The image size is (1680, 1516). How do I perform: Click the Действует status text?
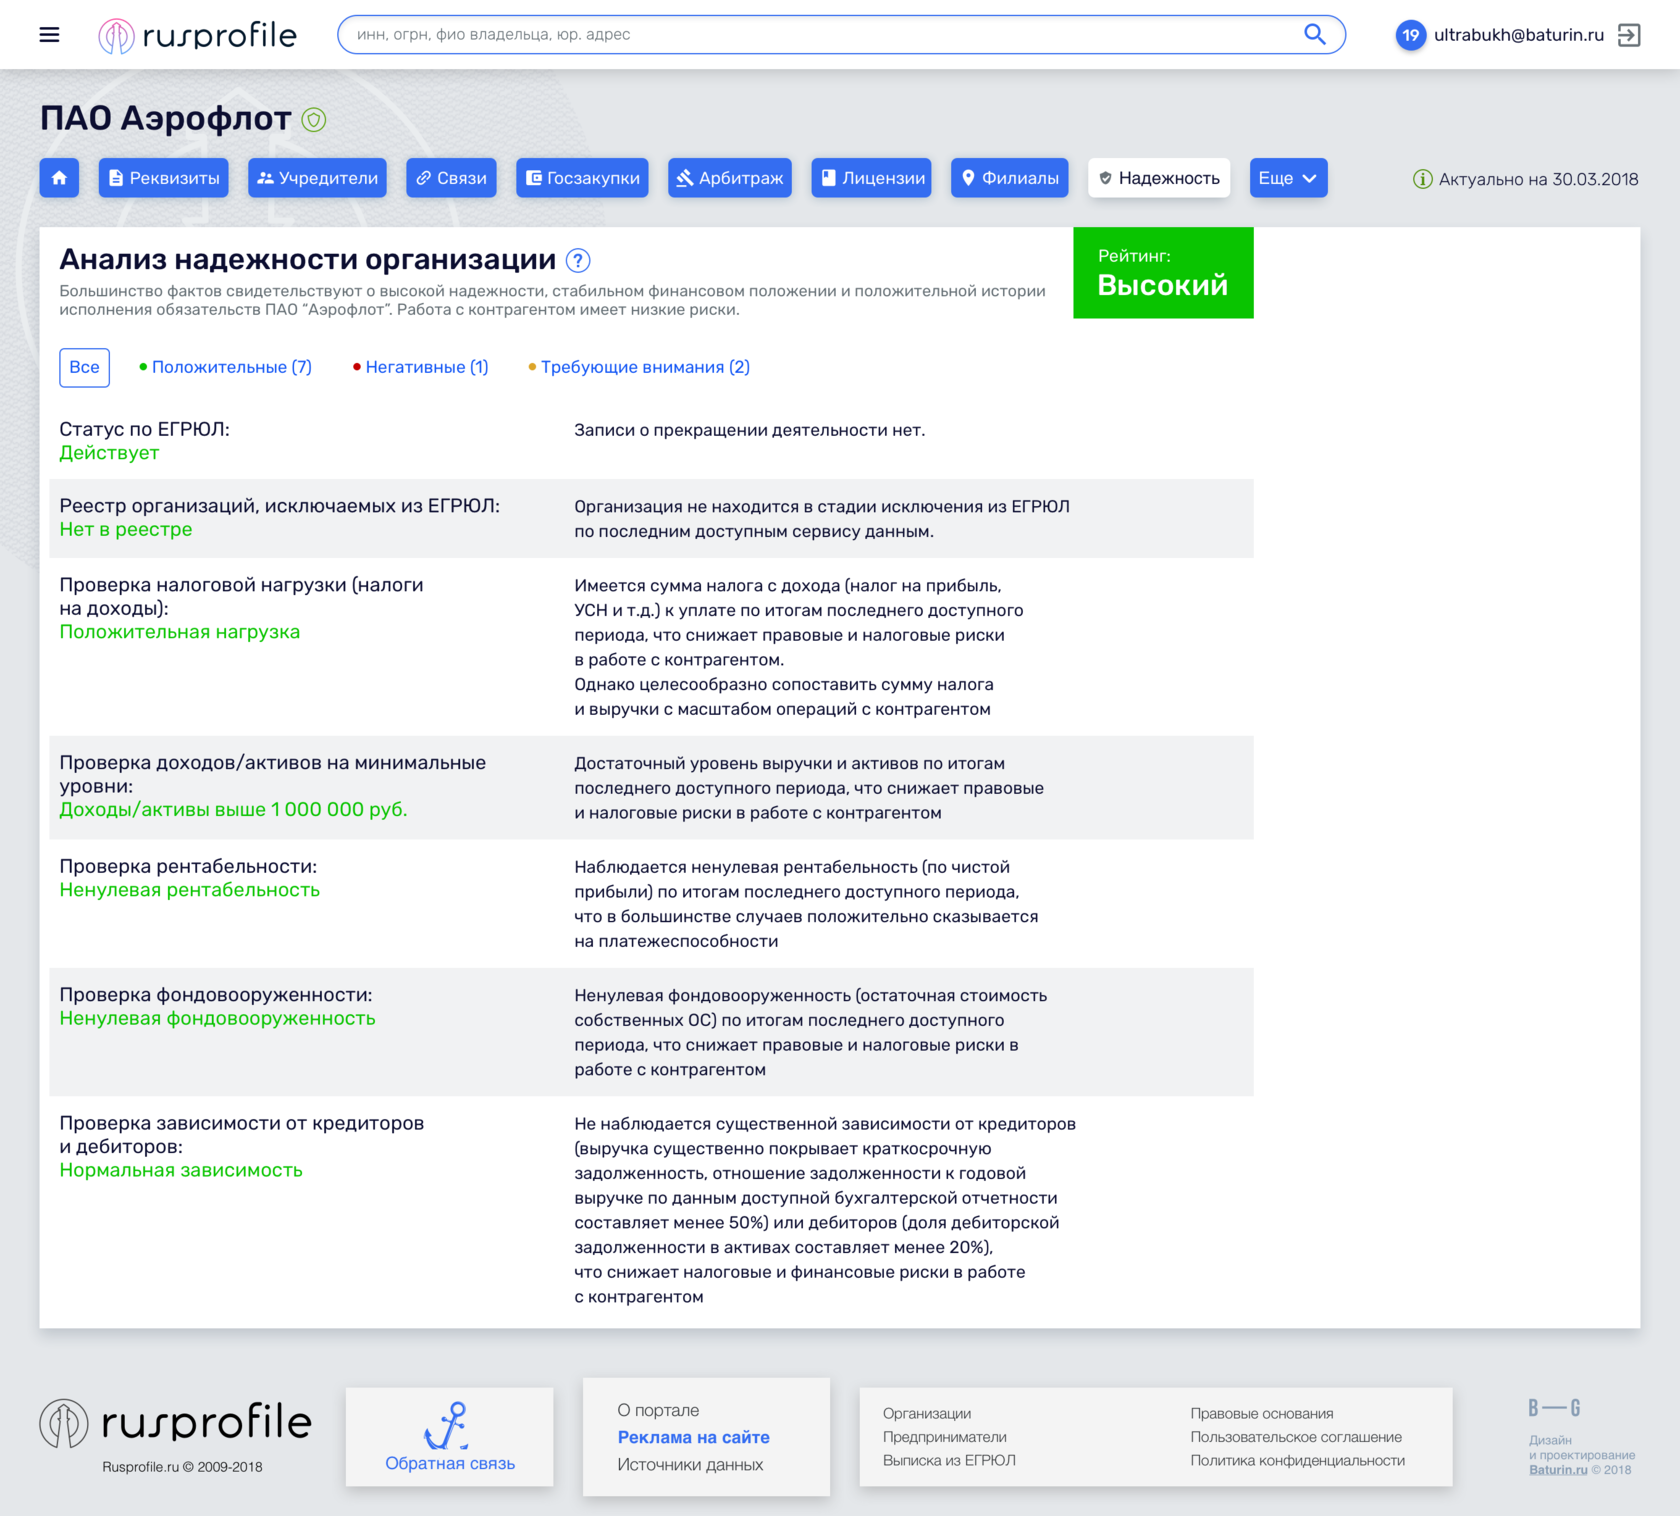pyautogui.click(x=109, y=453)
